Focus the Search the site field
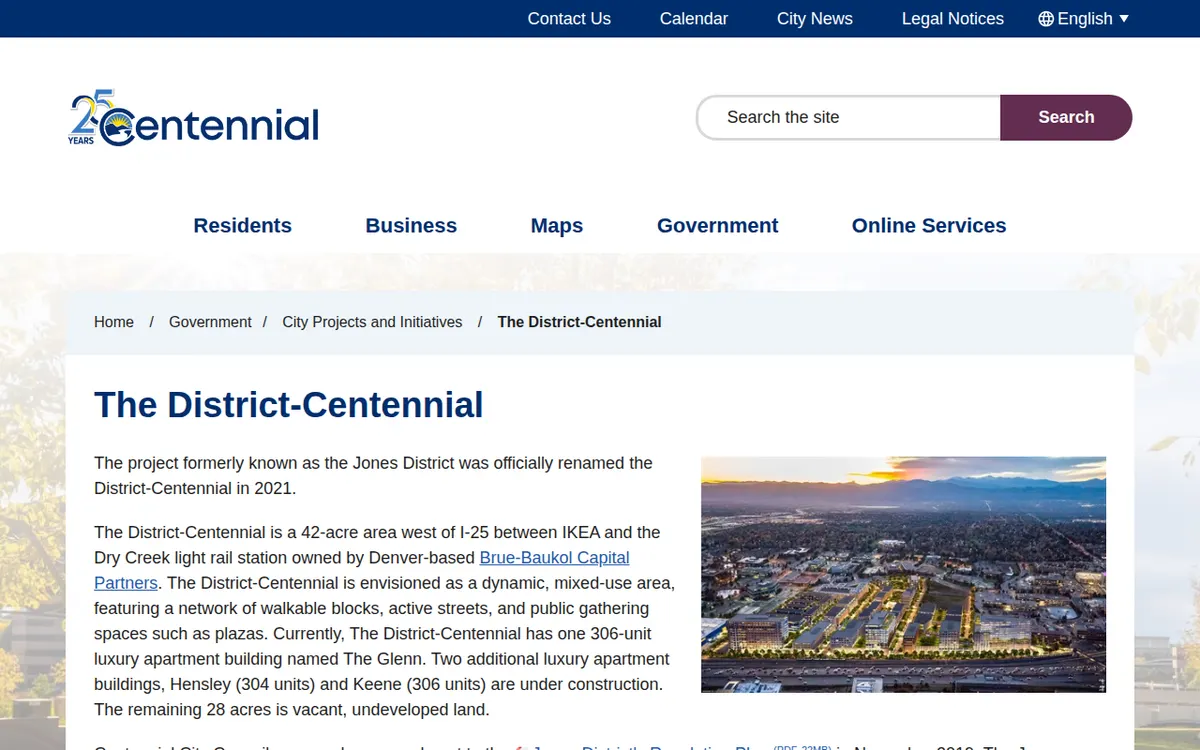 849,117
